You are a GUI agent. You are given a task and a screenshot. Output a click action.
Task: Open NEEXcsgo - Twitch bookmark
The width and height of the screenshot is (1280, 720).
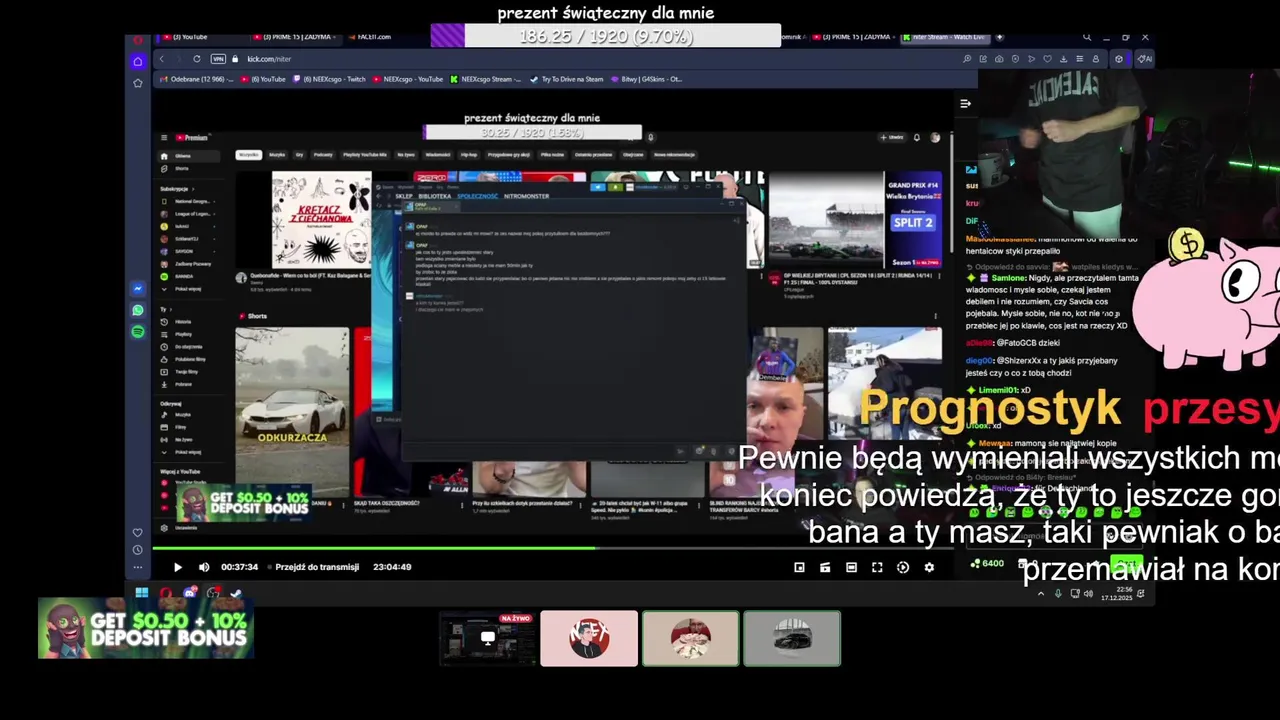pos(329,79)
